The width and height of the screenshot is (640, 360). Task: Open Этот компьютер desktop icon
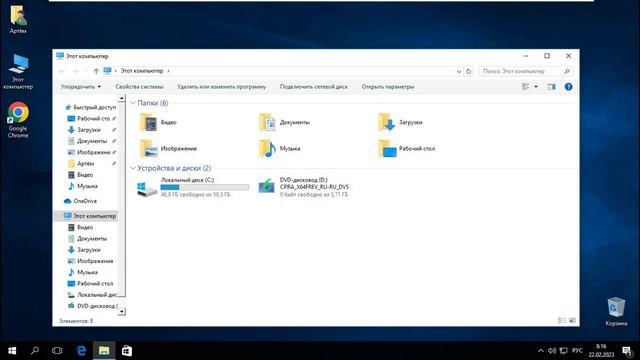[18, 71]
